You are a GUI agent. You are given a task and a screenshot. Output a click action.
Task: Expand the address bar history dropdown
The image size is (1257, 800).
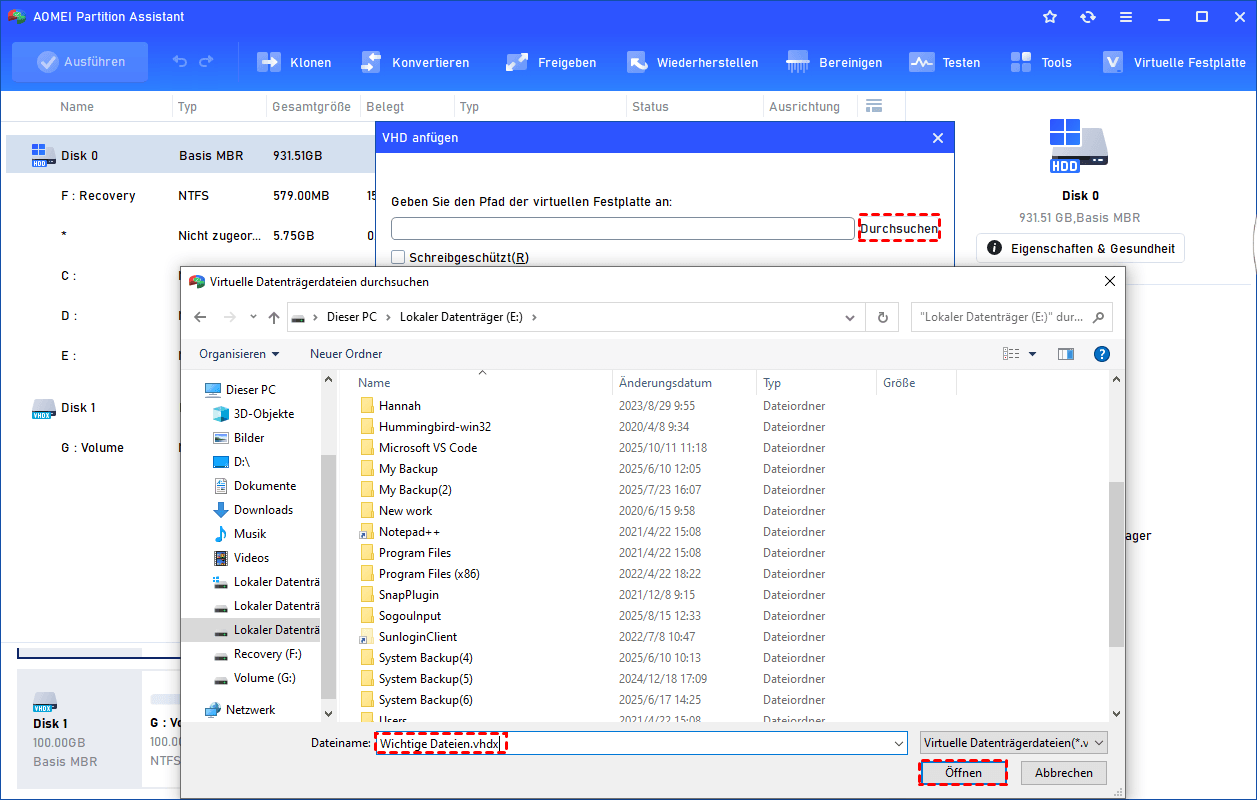850,317
